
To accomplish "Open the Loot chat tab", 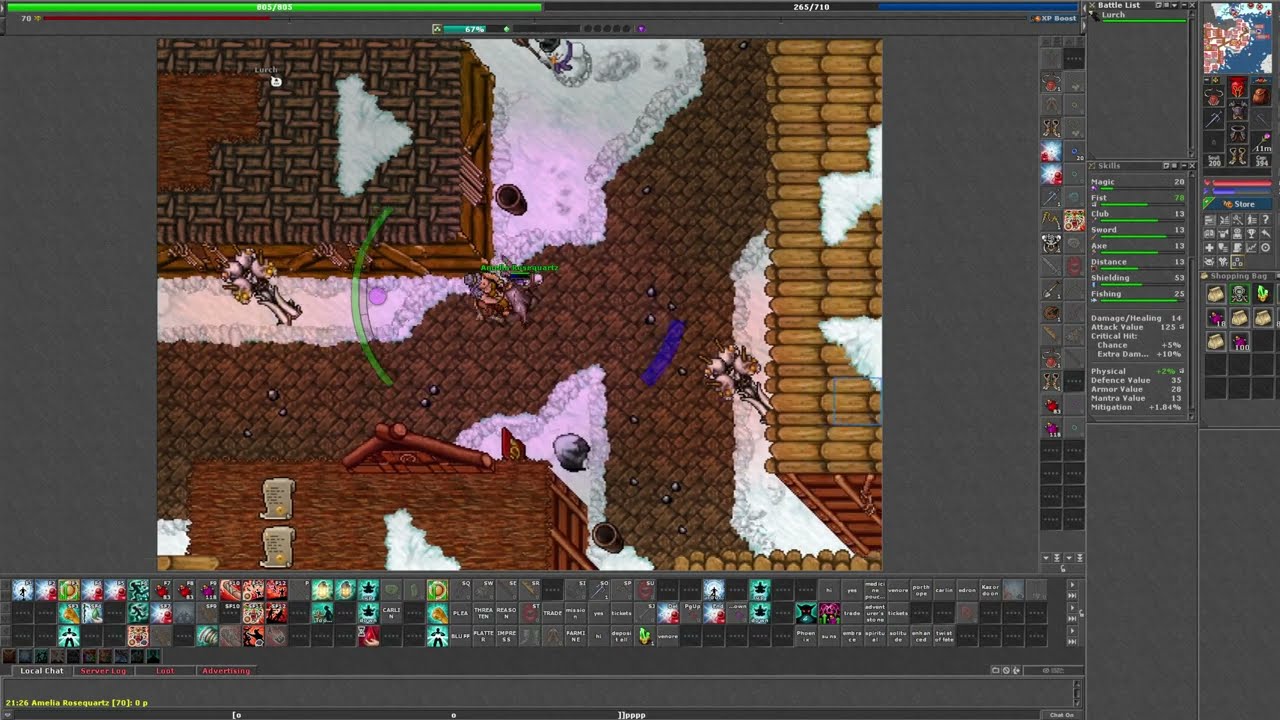I will click(165, 671).
